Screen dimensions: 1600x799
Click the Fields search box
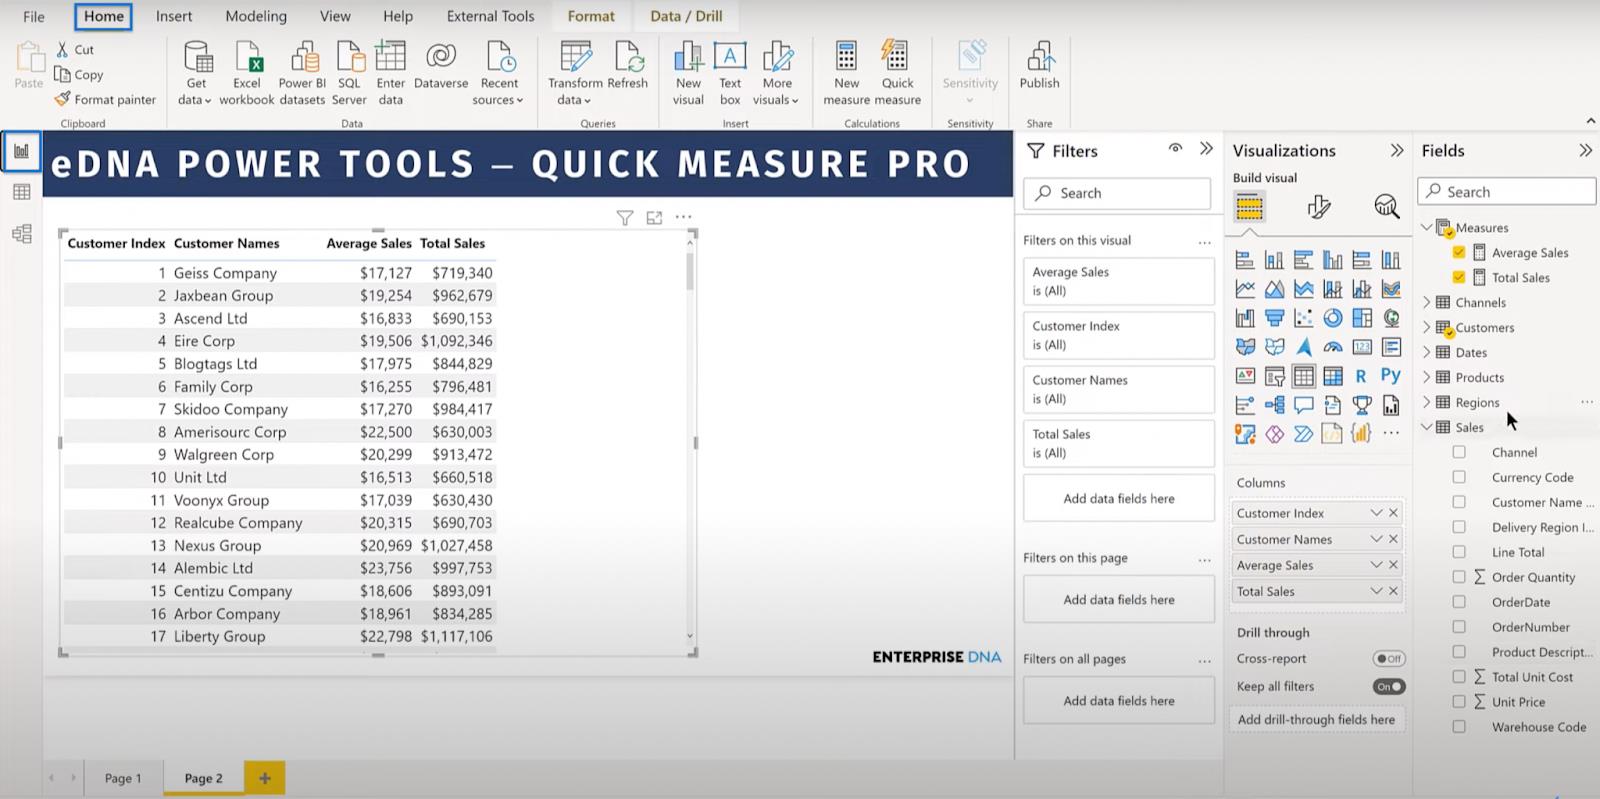(x=1506, y=192)
